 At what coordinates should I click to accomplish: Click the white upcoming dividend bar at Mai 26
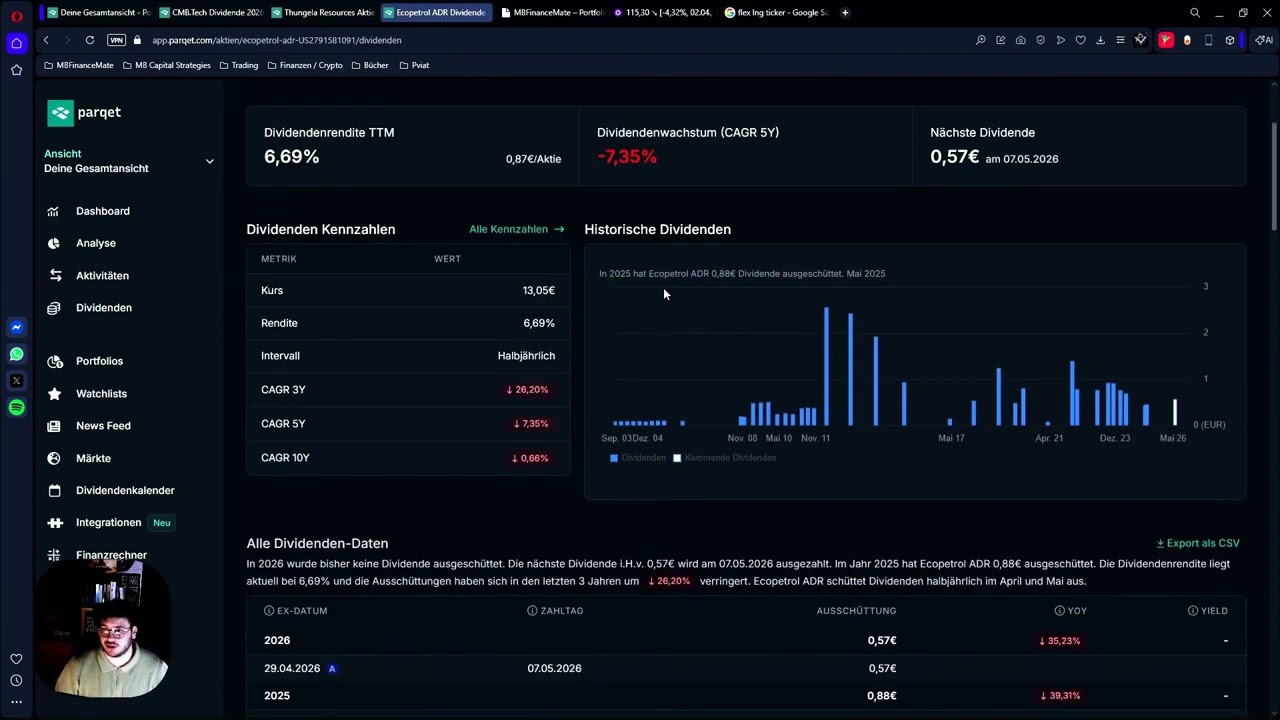[x=1175, y=412]
